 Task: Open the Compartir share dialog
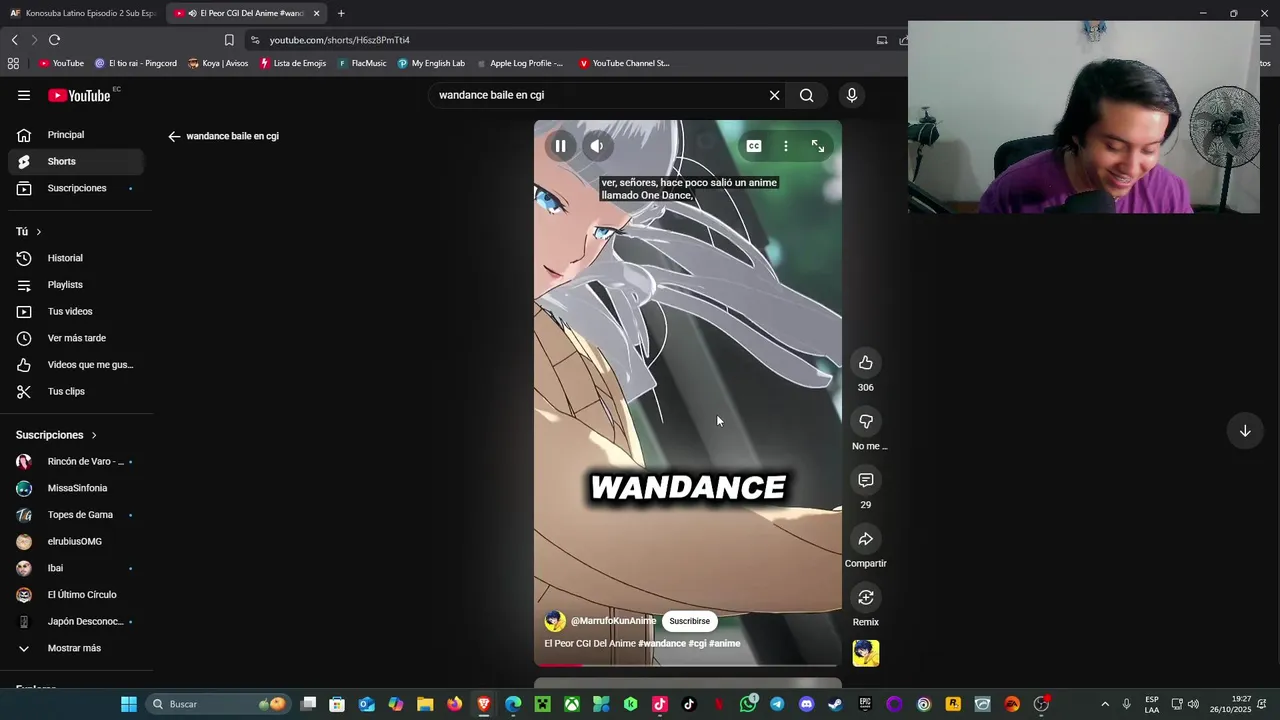(x=866, y=539)
